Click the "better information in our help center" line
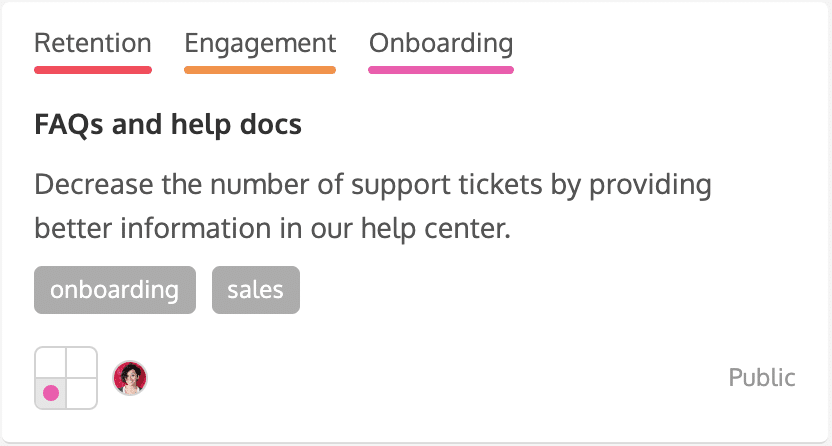 point(272,228)
